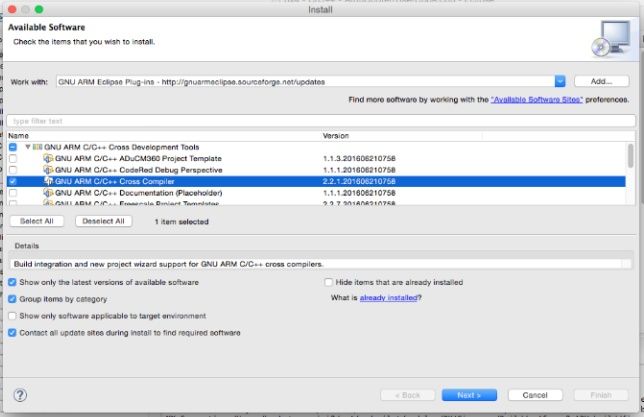Screen dimensions: 644x417
Task: Click the Details description text
Action: pos(168,264)
